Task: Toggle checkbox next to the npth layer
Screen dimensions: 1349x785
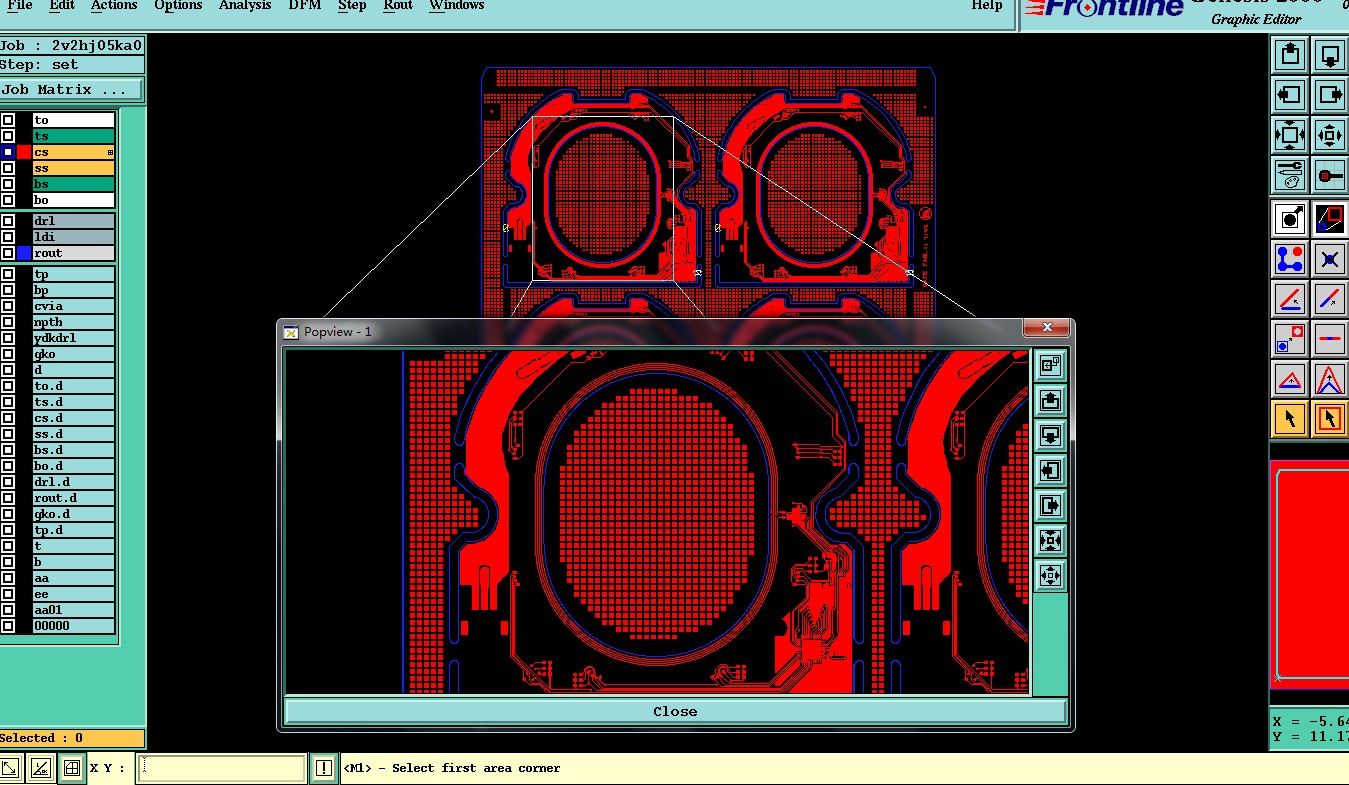Action: click(8, 322)
